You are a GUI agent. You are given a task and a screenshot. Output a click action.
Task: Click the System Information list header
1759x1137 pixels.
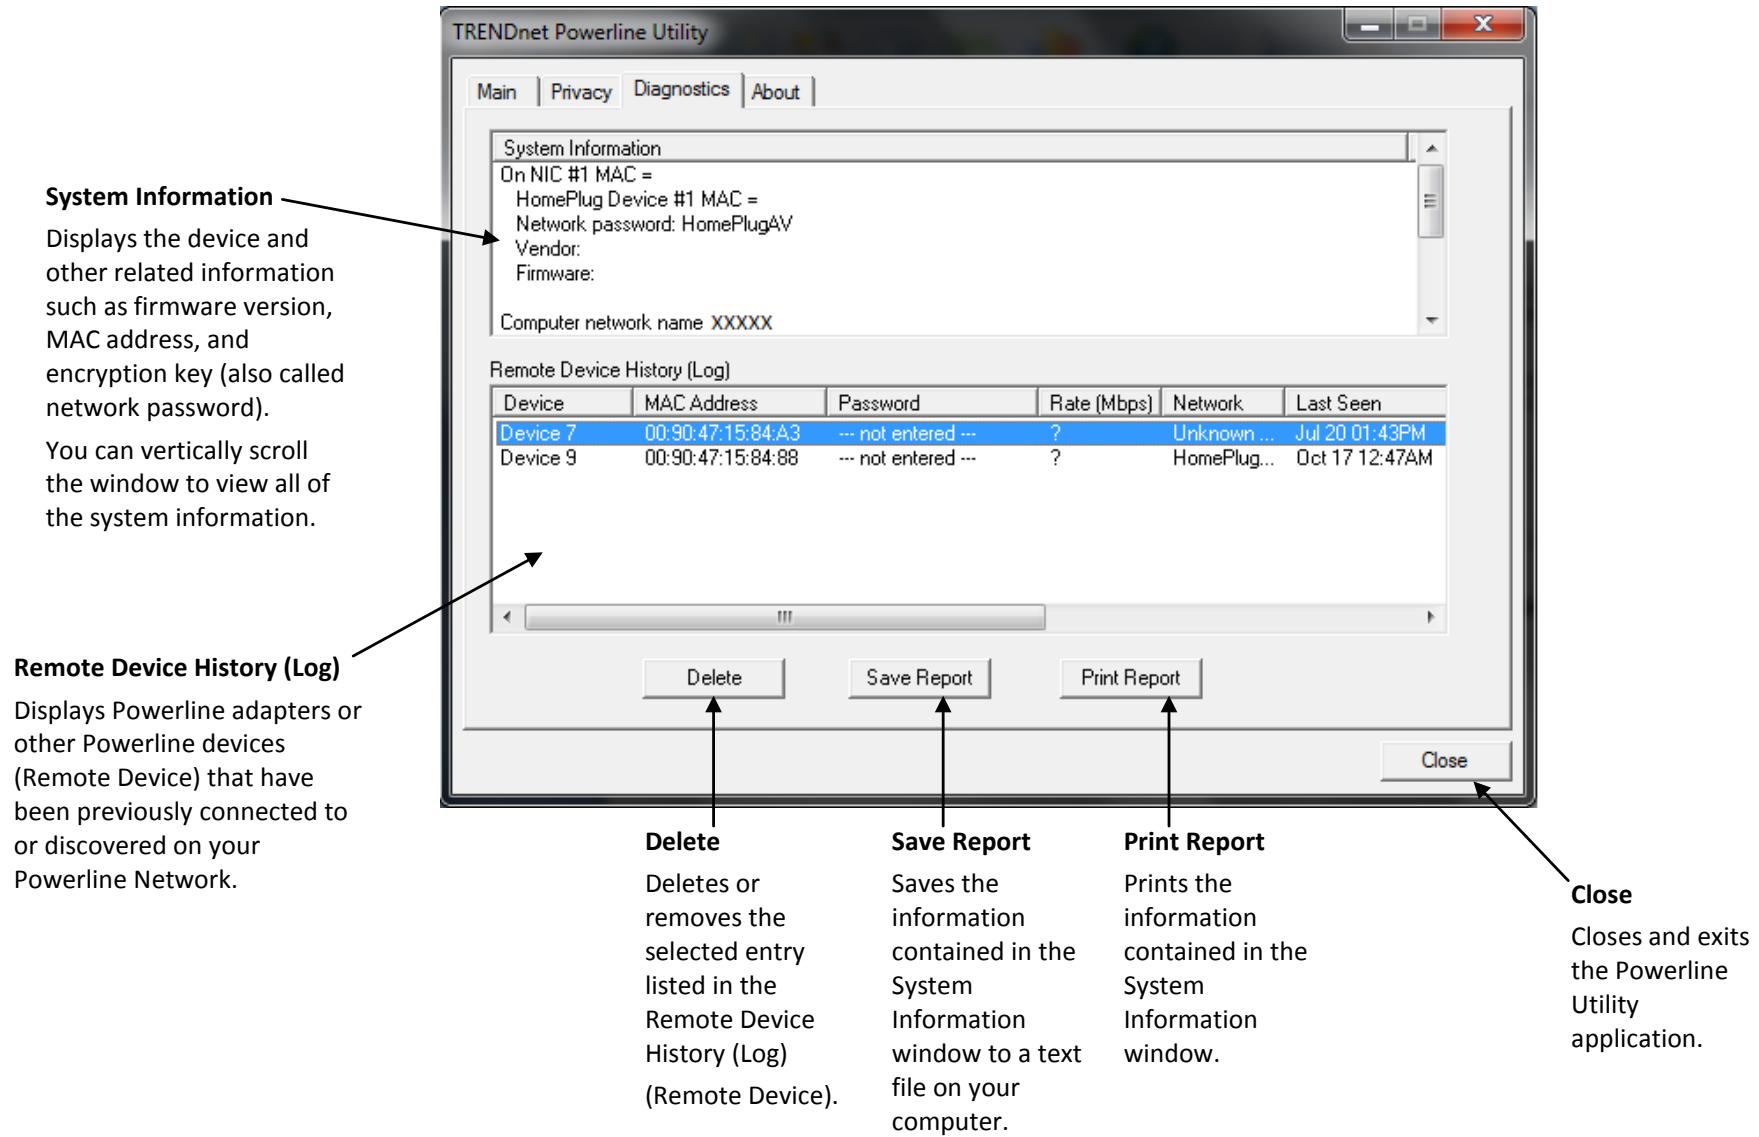coord(949,148)
